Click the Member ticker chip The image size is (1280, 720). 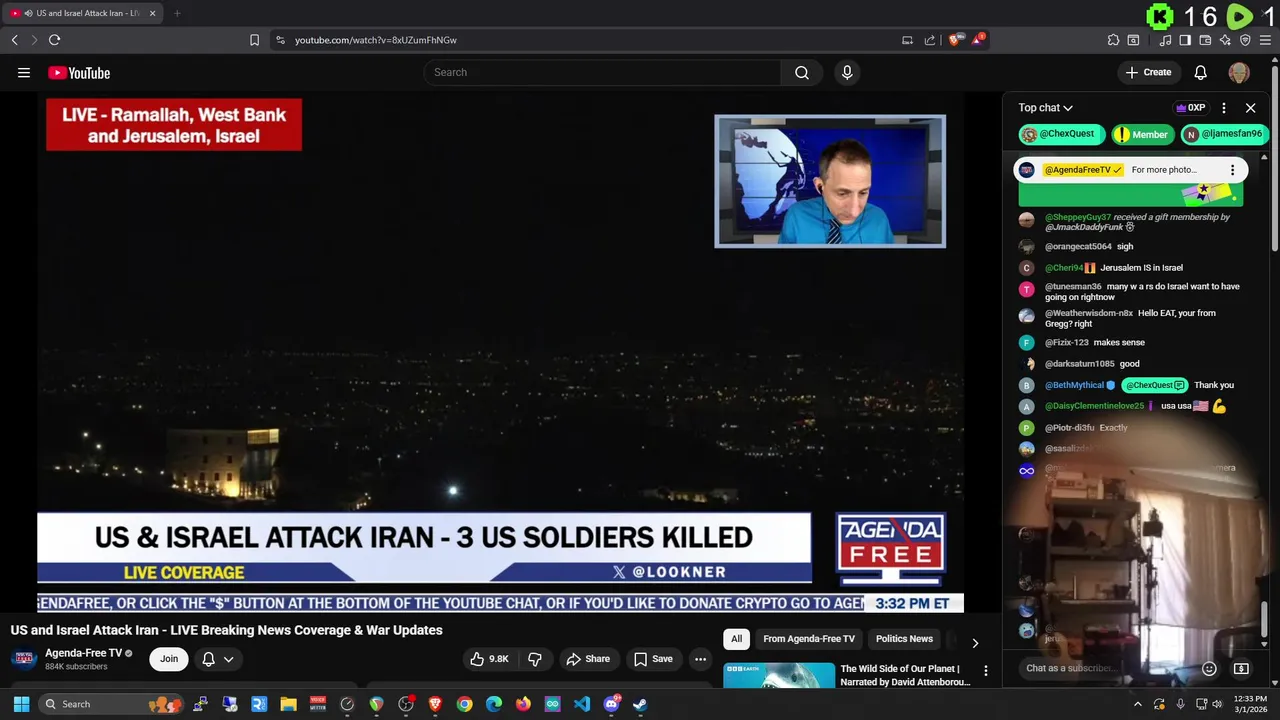[1142, 134]
